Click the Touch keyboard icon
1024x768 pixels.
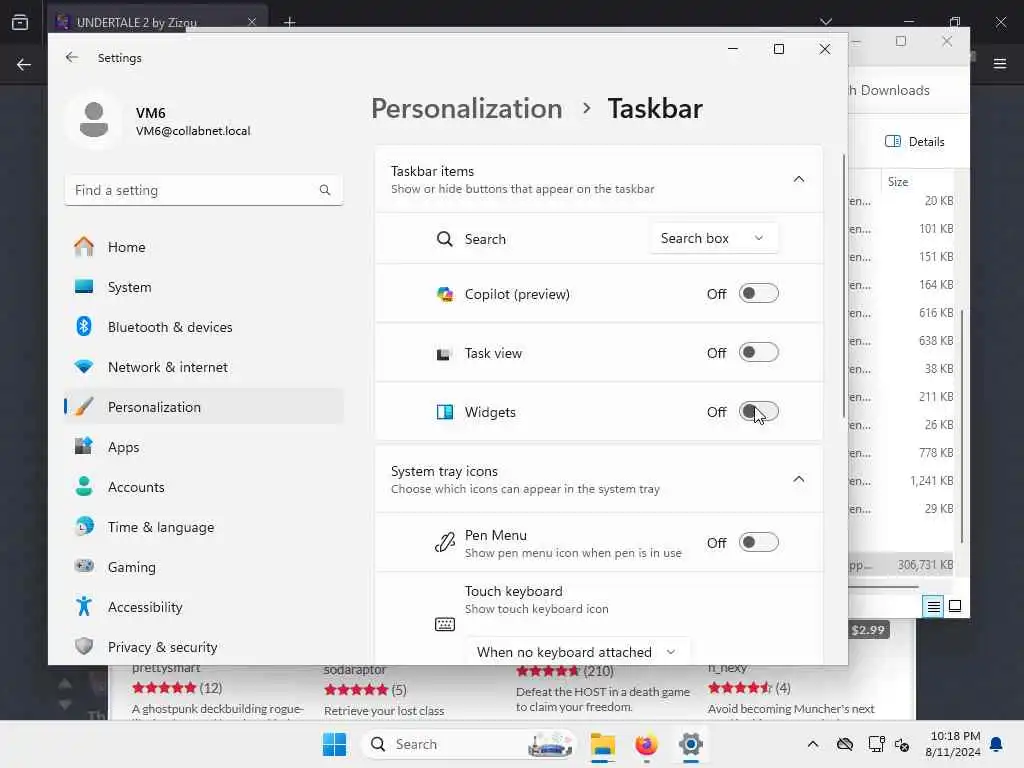(x=445, y=624)
